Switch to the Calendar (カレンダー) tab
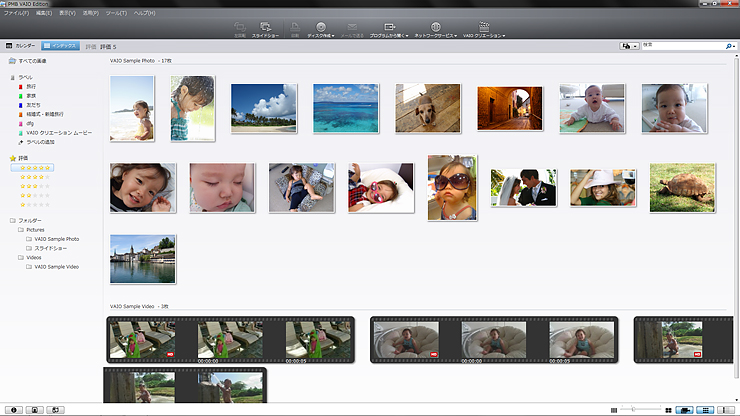Image resolution: width=740 pixels, height=416 pixels. (x=22, y=46)
